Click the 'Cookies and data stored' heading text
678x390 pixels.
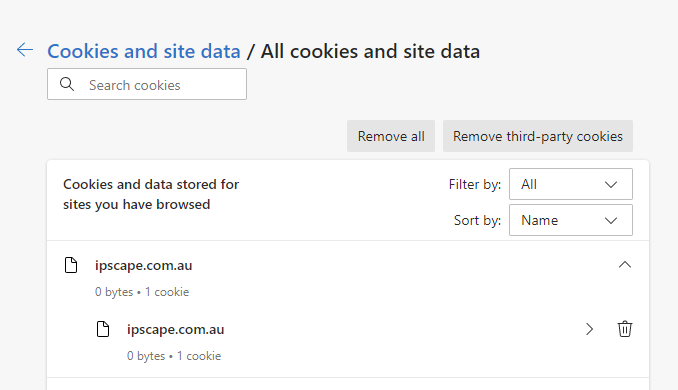click(x=151, y=194)
